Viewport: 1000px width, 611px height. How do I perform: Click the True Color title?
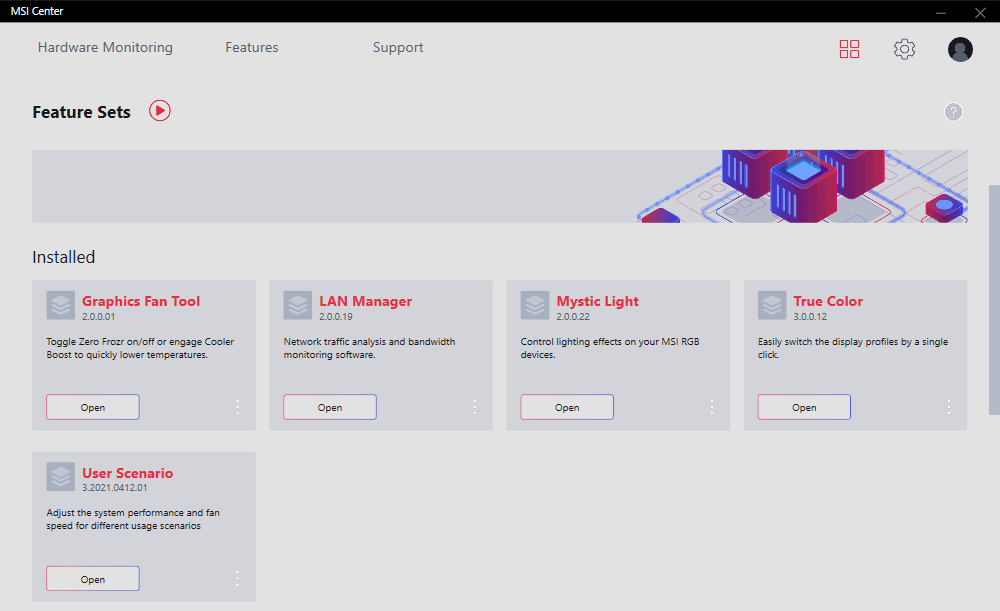pos(828,301)
